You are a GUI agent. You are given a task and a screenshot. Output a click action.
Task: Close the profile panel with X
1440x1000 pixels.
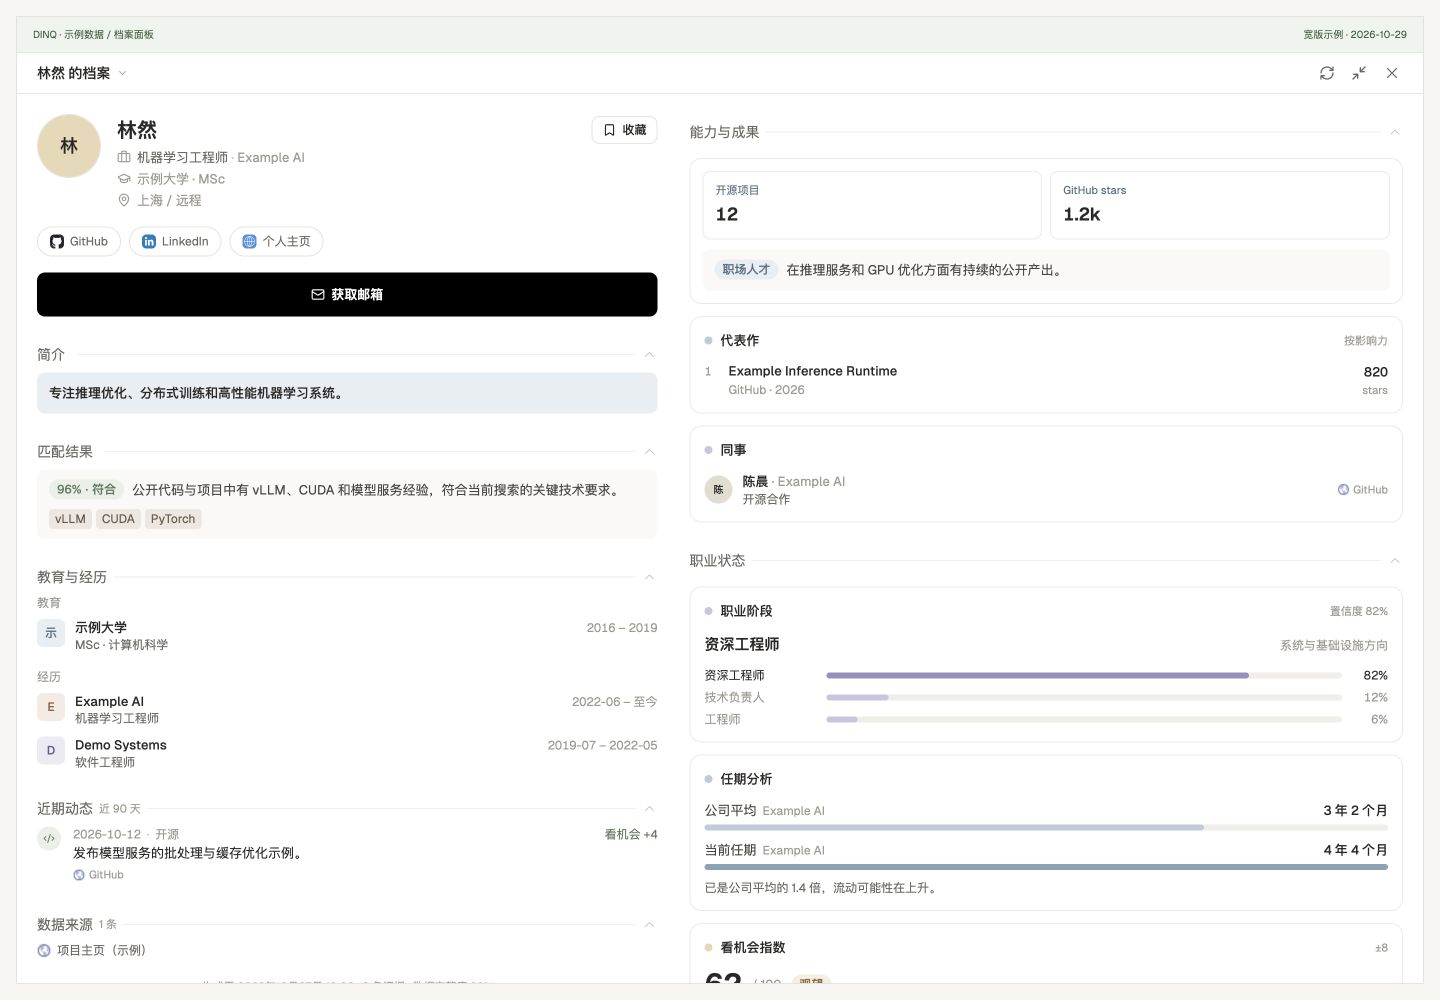[x=1392, y=73]
